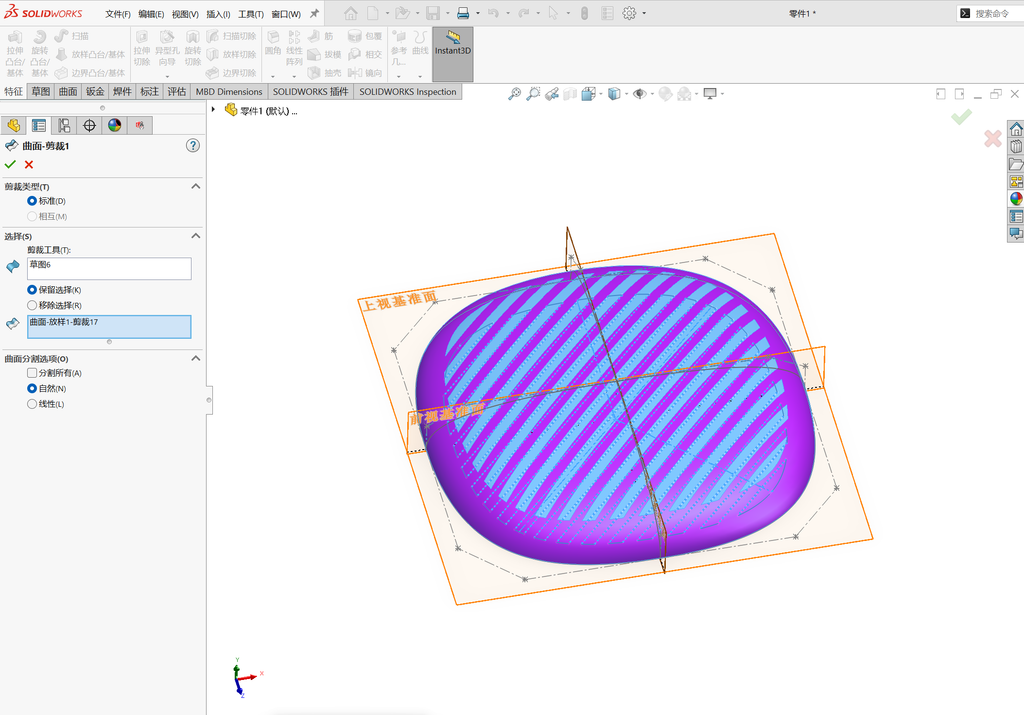The height and width of the screenshot is (715, 1024).
Task: Click the pin icon next to the menu bar
Action: [314, 13]
